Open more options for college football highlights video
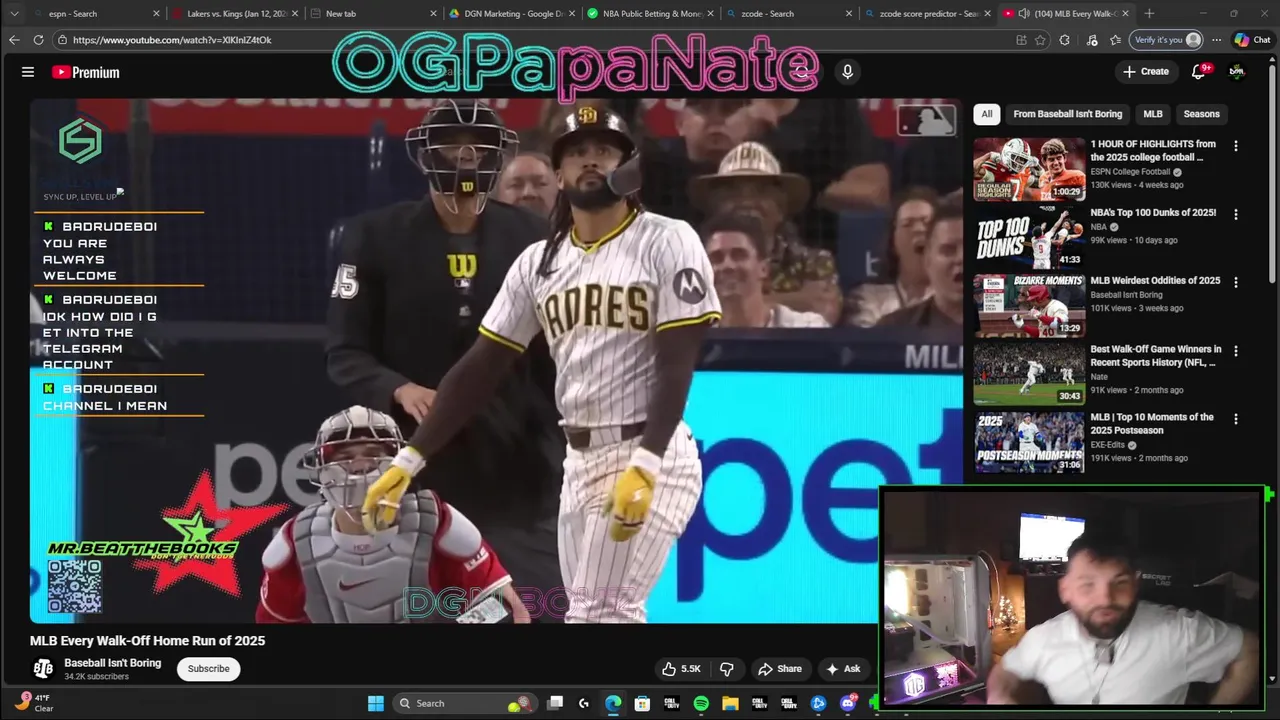1280x720 pixels. pyautogui.click(x=1235, y=146)
